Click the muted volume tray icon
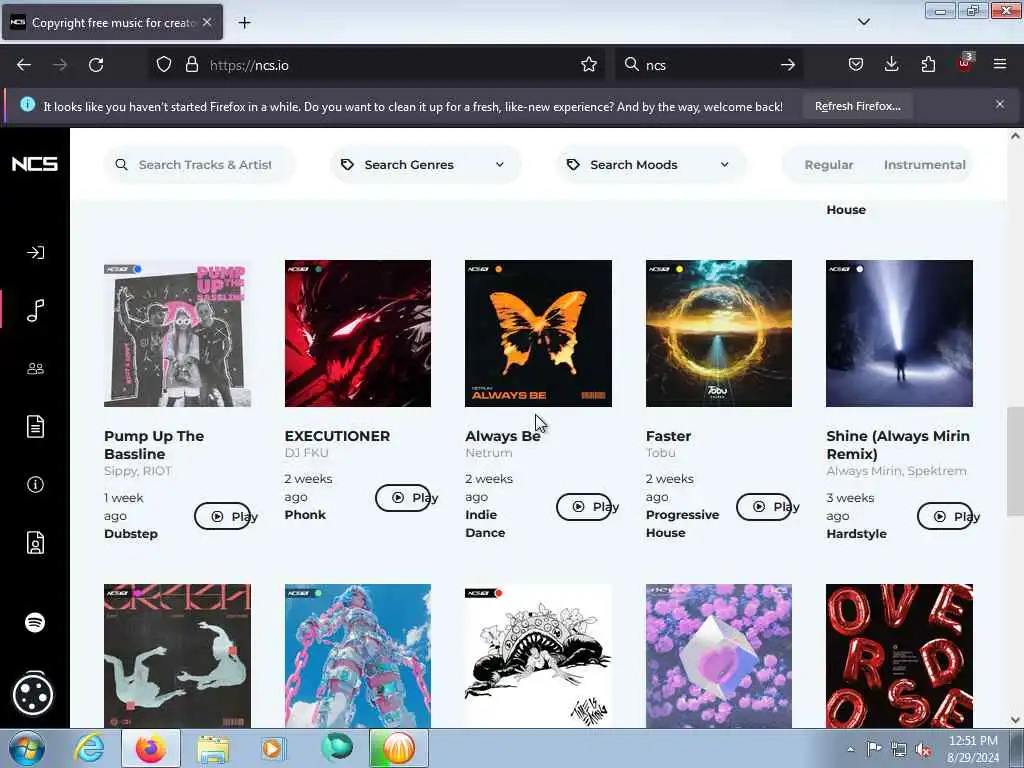The width and height of the screenshot is (1024, 768). [923, 749]
